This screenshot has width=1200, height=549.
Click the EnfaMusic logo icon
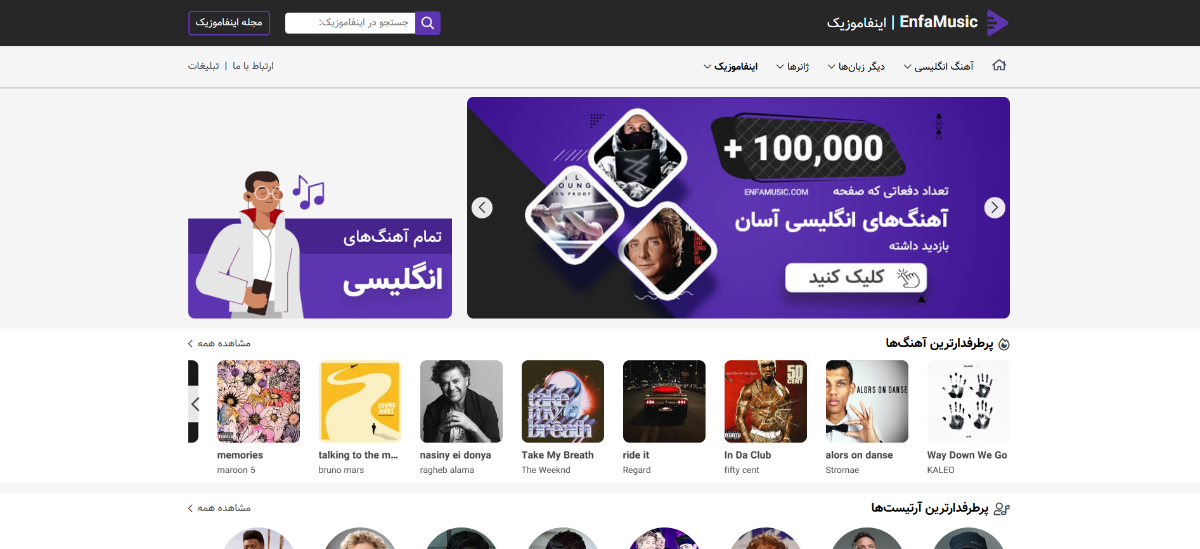[997, 22]
